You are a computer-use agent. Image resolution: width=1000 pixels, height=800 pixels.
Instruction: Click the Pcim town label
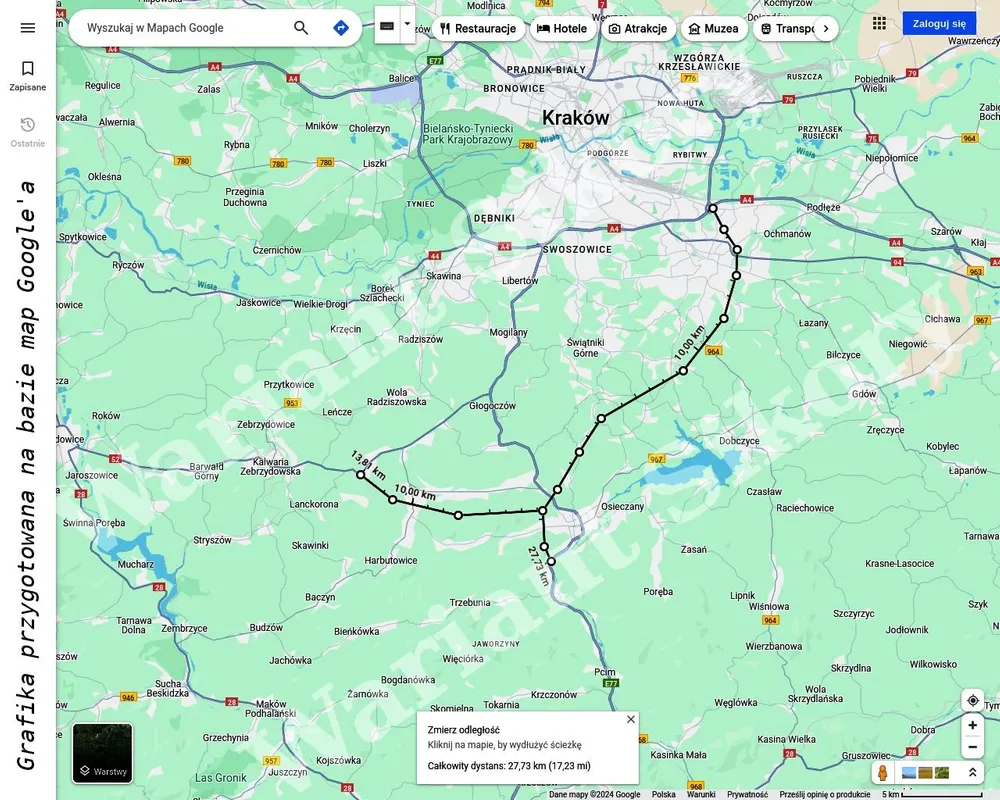[x=605, y=672]
